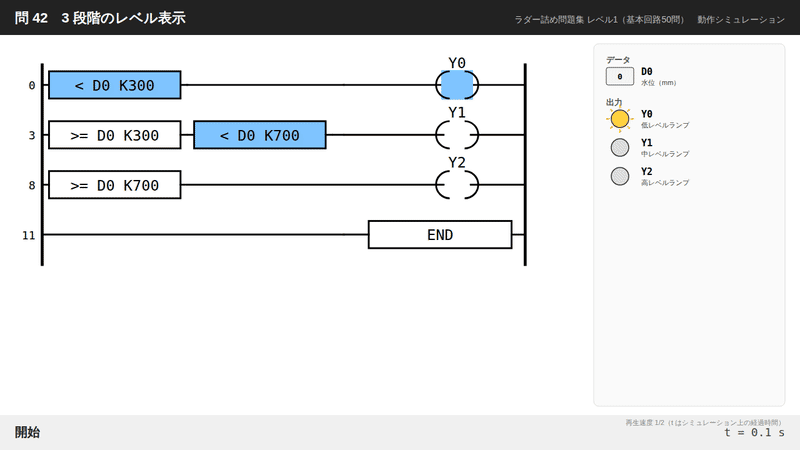Click the t = 0.1 s time readout
Screen dimensions: 800x450
click(754, 433)
